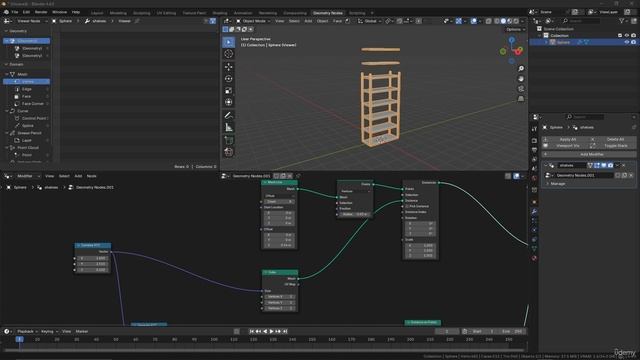Expand the Sphere object in outliner
640x360 pixels.
coord(546,42)
